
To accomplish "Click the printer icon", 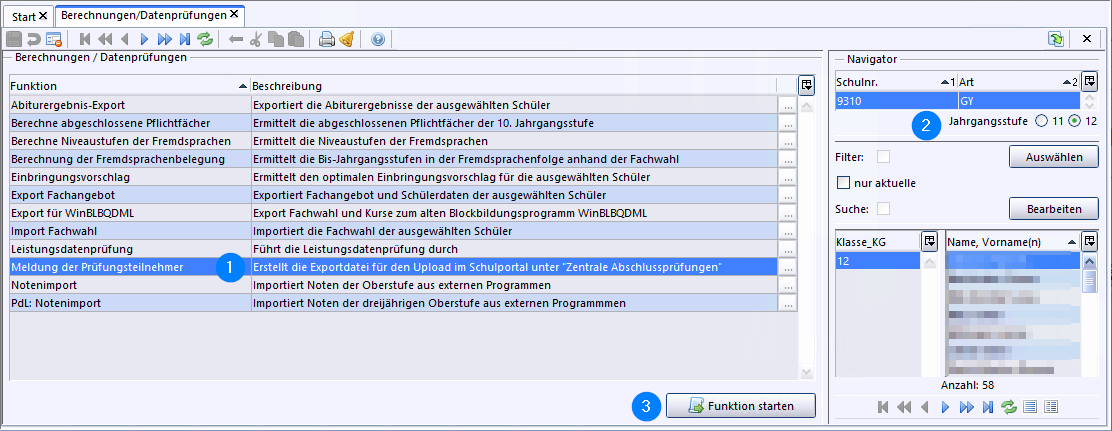I will point(326,39).
